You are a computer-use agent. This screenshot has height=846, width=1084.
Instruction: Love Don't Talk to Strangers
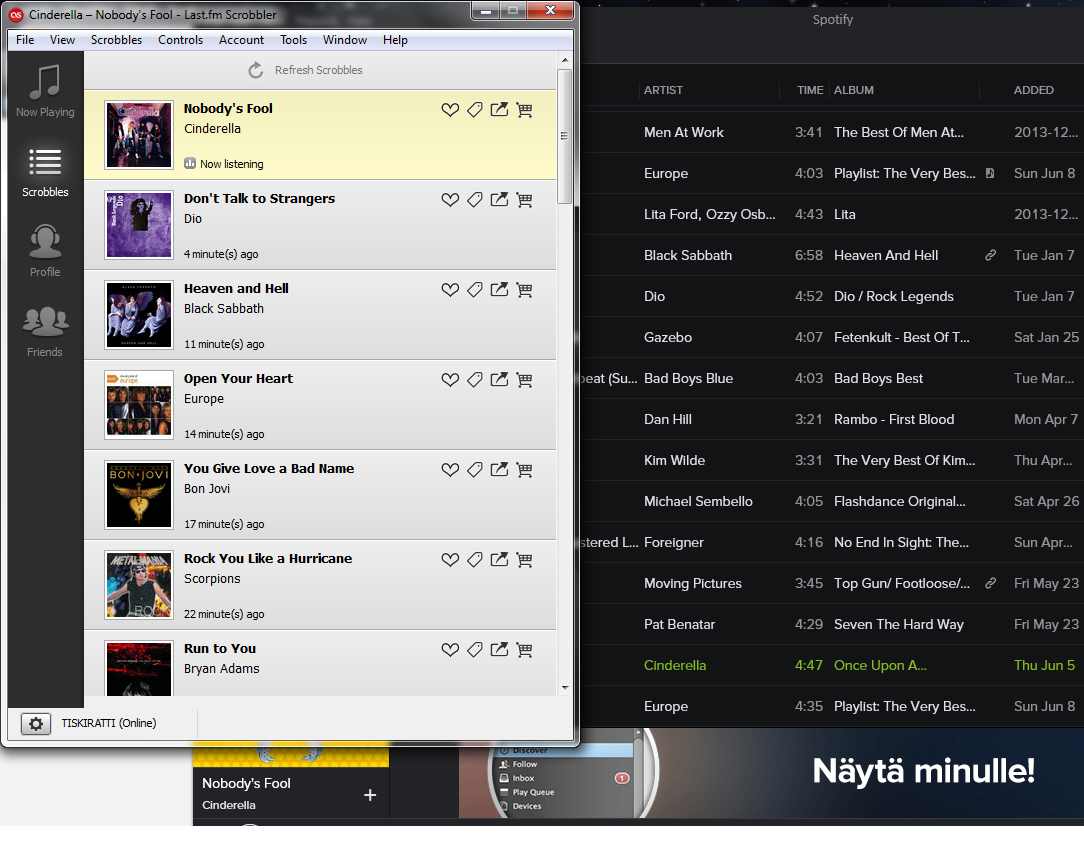coord(450,199)
